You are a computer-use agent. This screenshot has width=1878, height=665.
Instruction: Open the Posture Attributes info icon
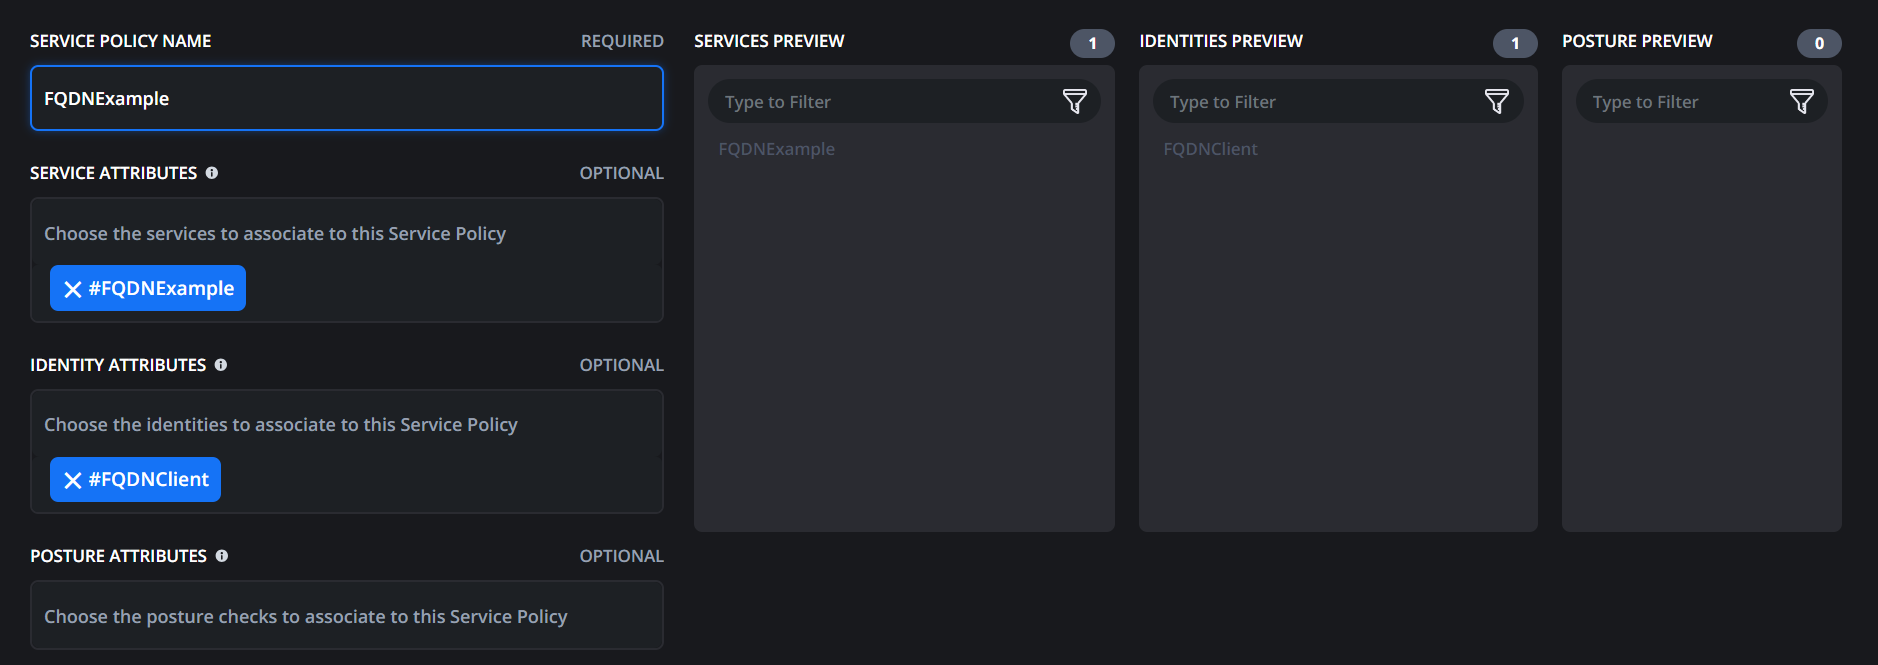click(x=222, y=556)
